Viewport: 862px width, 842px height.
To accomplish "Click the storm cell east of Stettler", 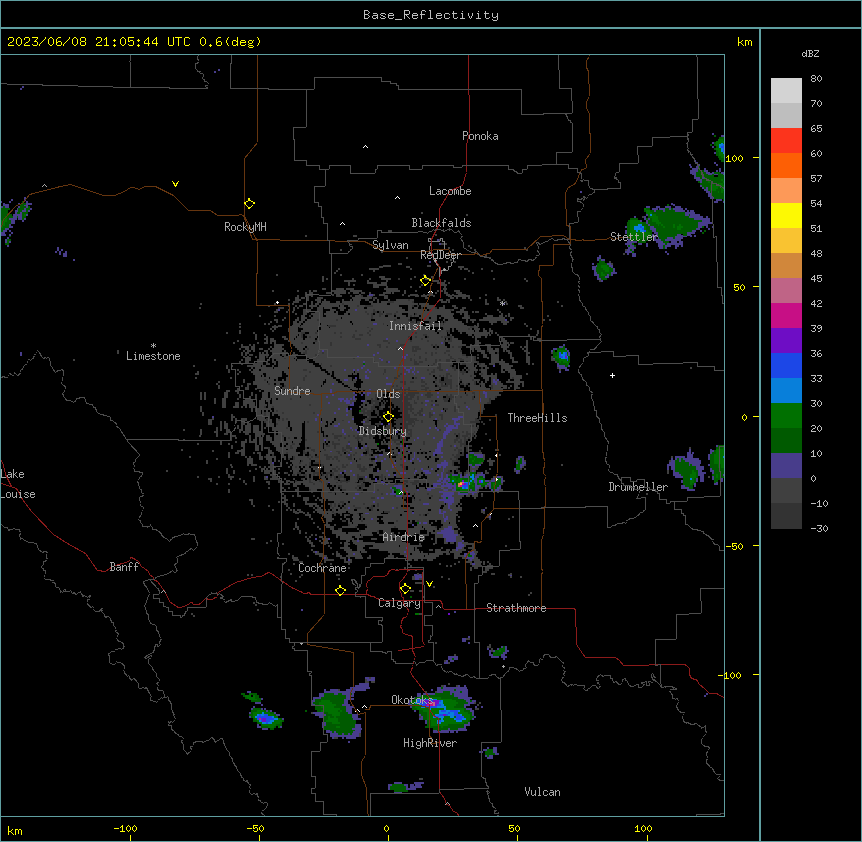I will (x=670, y=225).
